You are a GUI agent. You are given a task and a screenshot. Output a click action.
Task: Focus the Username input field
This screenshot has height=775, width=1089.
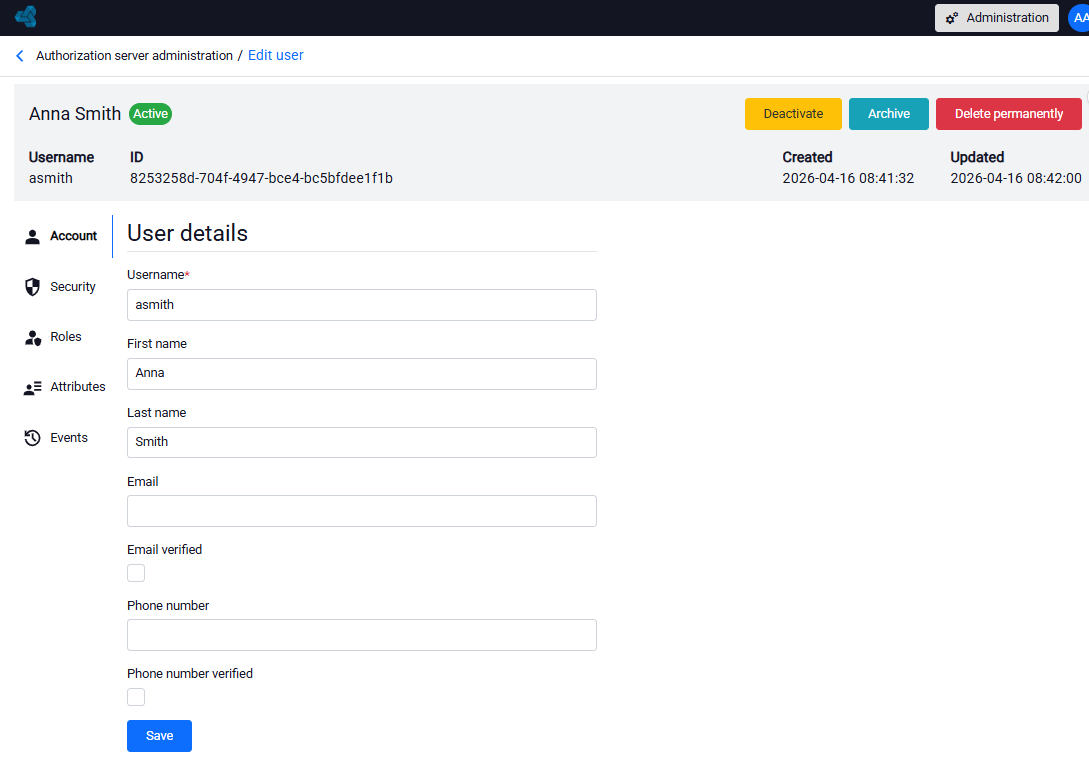(x=362, y=305)
